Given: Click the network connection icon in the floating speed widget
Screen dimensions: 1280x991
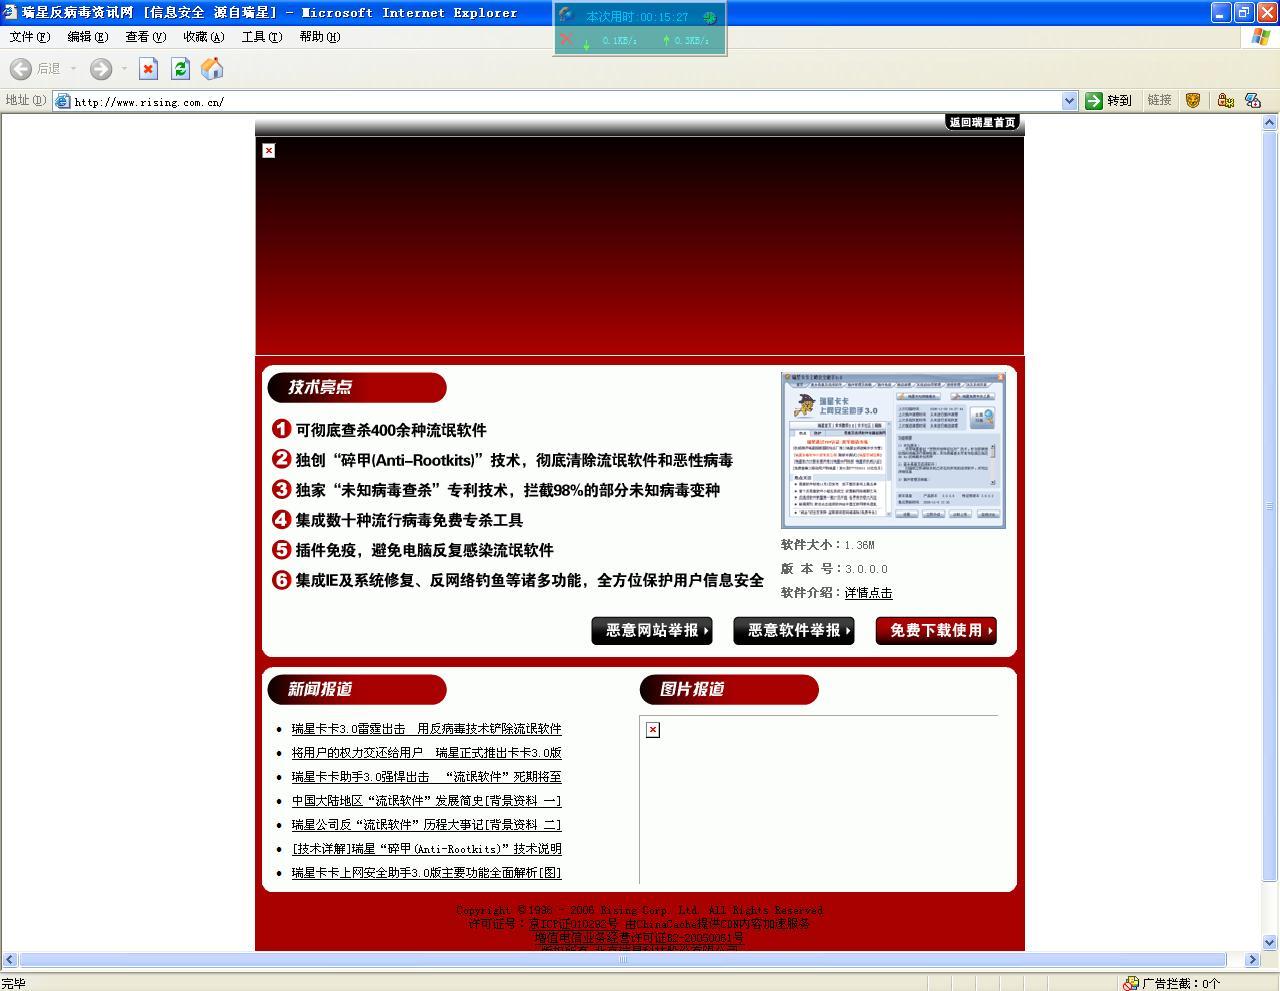Looking at the screenshot, I should tap(566, 15).
